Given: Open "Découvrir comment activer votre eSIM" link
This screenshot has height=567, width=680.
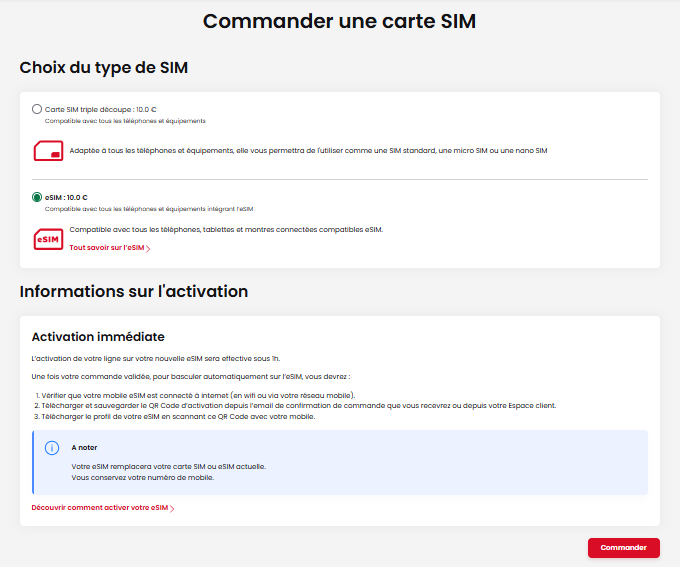Looking at the screenshot, I should click(99, 508).
